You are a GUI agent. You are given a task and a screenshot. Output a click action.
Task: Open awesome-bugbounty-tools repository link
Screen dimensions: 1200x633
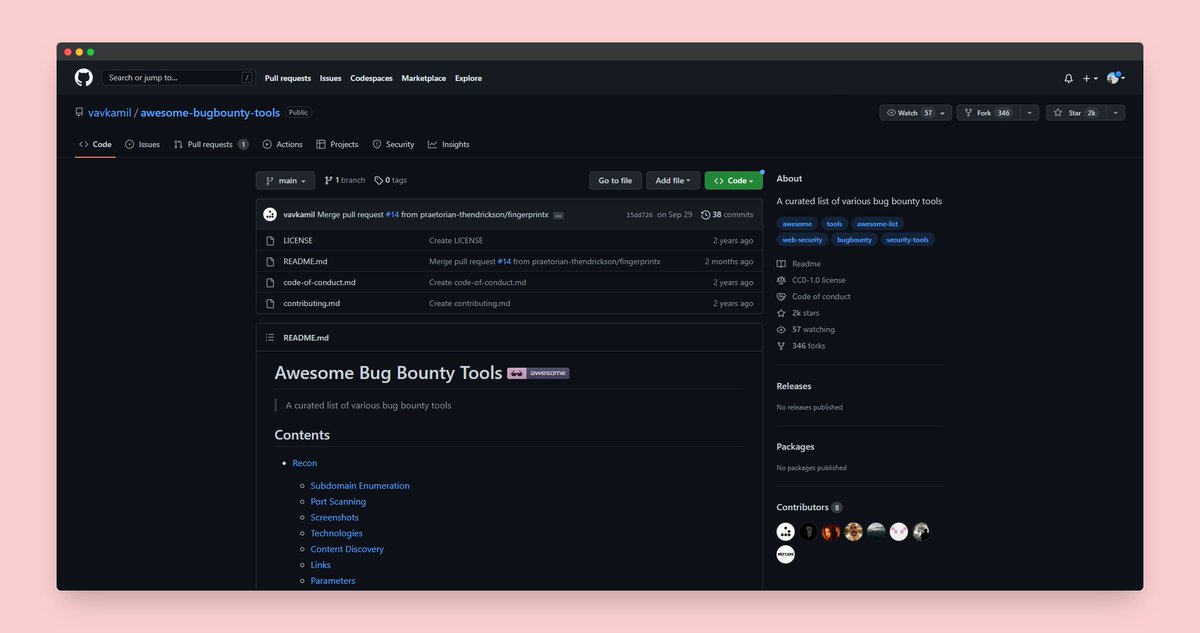tap(210, 113)
